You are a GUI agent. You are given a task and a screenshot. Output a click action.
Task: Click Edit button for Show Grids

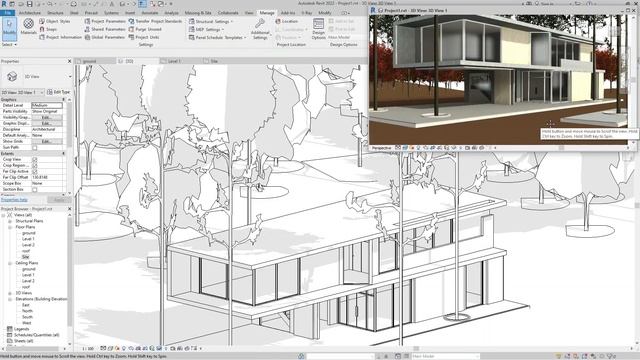tap(47, 141)
